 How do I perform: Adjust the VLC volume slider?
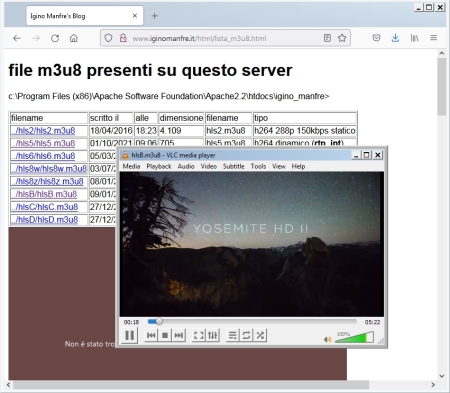[354, 337]
